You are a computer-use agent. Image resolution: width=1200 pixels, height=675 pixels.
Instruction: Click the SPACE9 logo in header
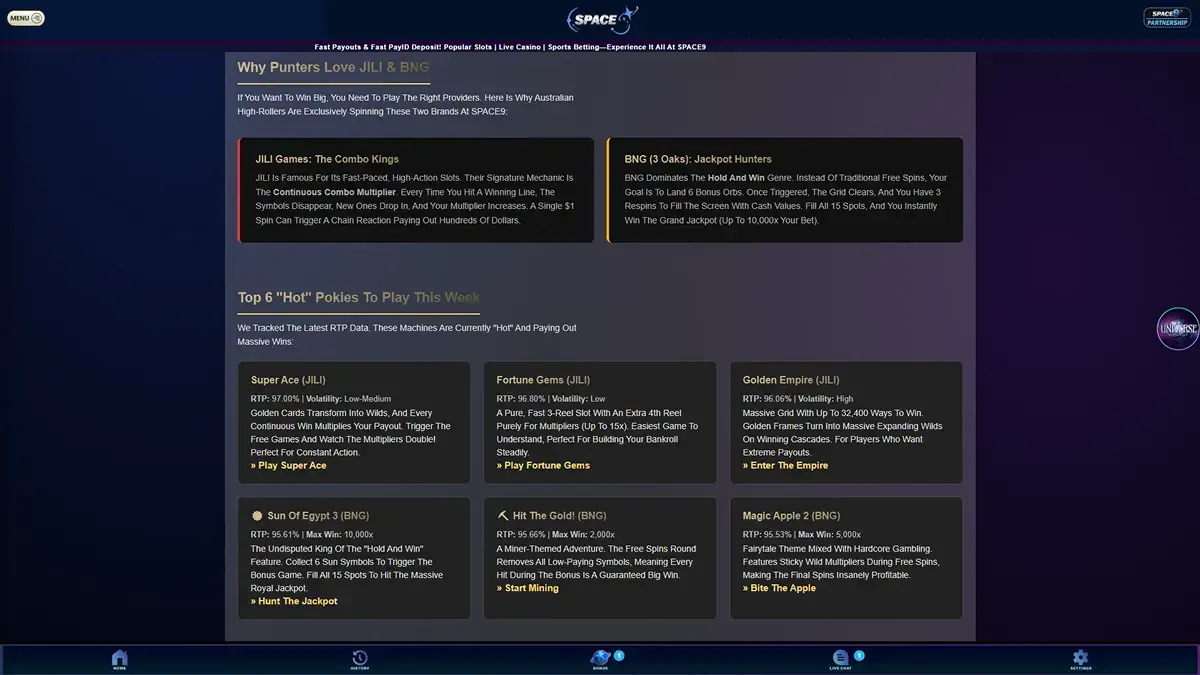(601, 19)
